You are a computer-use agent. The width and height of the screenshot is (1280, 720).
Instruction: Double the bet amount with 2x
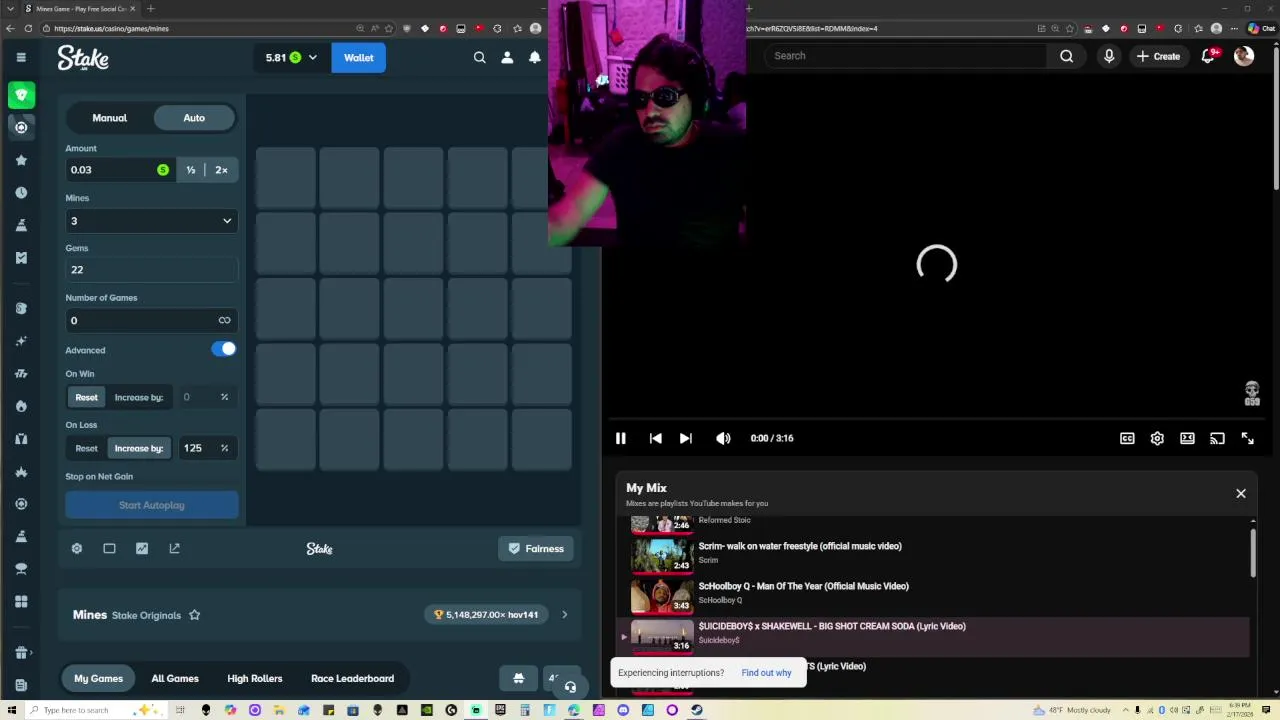coord(221,170)
